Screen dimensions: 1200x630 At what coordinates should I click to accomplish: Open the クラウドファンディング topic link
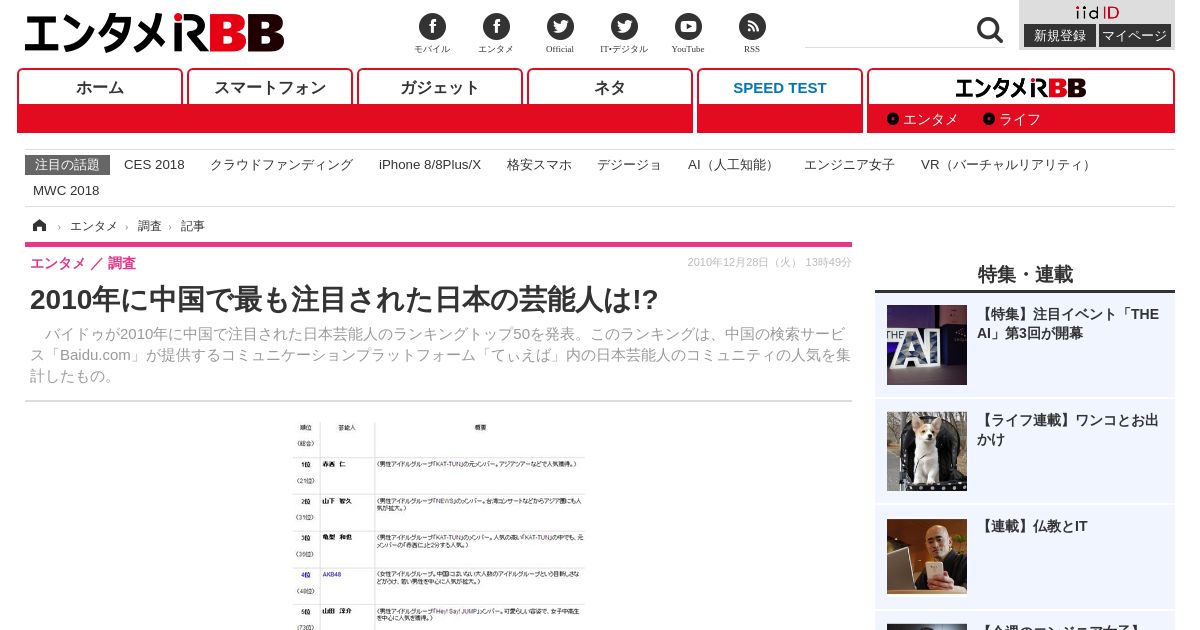[x=281, y=164]
